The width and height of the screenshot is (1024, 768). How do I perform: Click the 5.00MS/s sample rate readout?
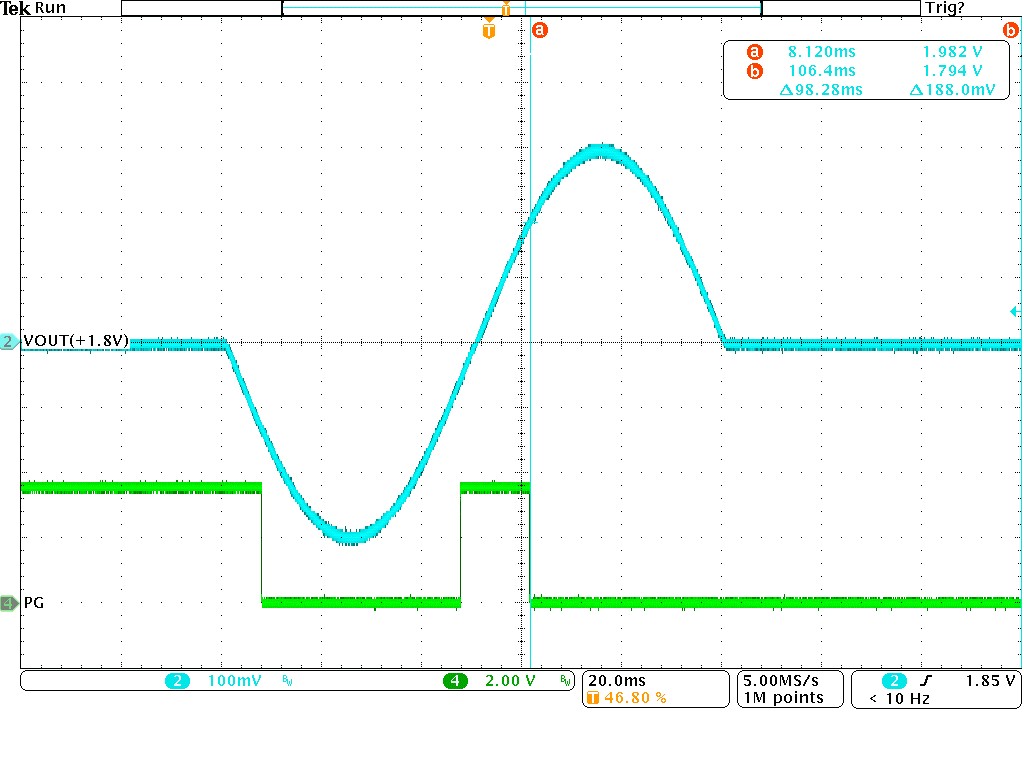pyautogui.click(x=782, y=680)
